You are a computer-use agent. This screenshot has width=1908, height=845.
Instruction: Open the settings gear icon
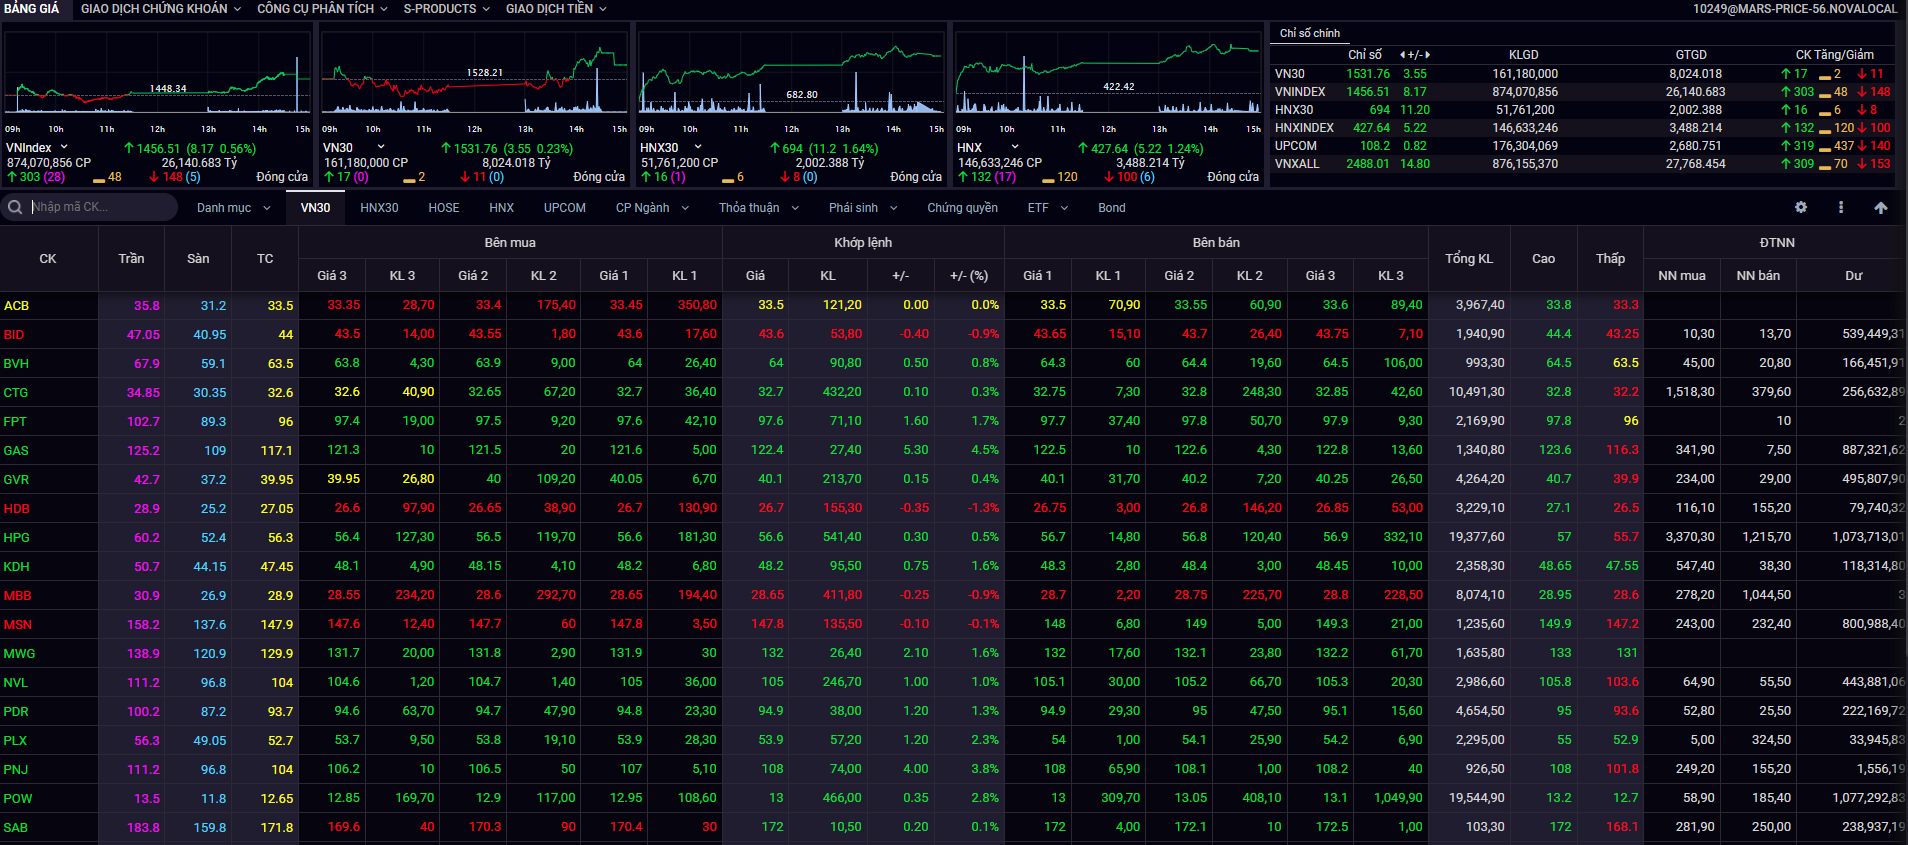tap(1801, 207)
